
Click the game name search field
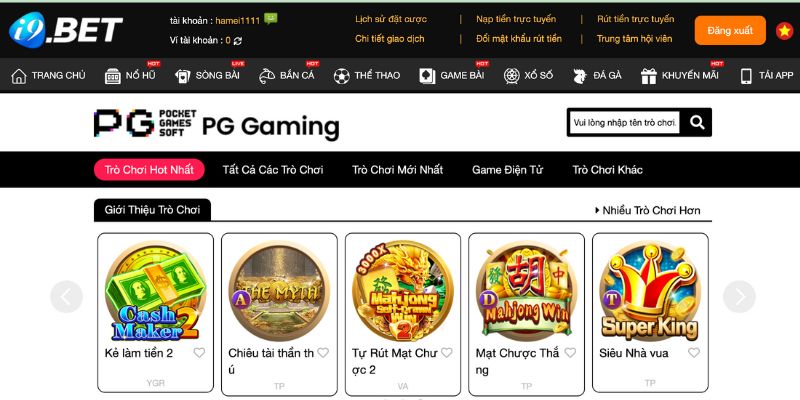coord(625,122)
